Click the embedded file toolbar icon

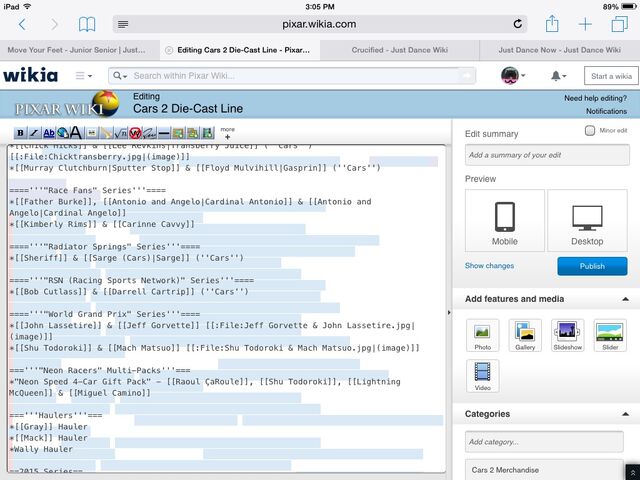pos(92,133)
